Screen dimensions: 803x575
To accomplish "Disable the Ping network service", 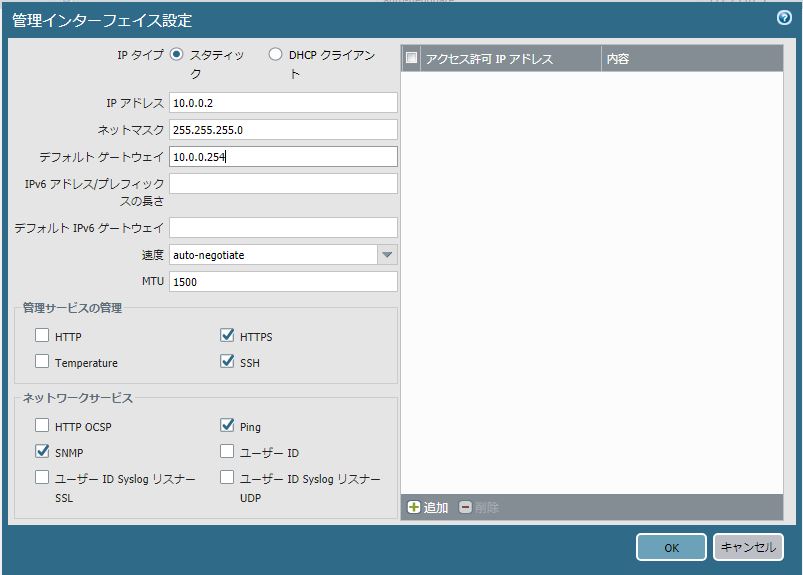I will [227, 426].
